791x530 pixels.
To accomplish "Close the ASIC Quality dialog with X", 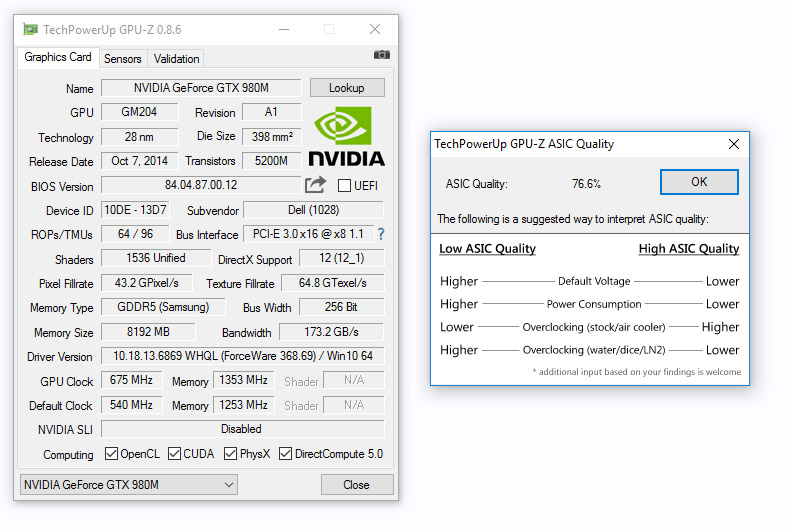I will pos(733,144).
